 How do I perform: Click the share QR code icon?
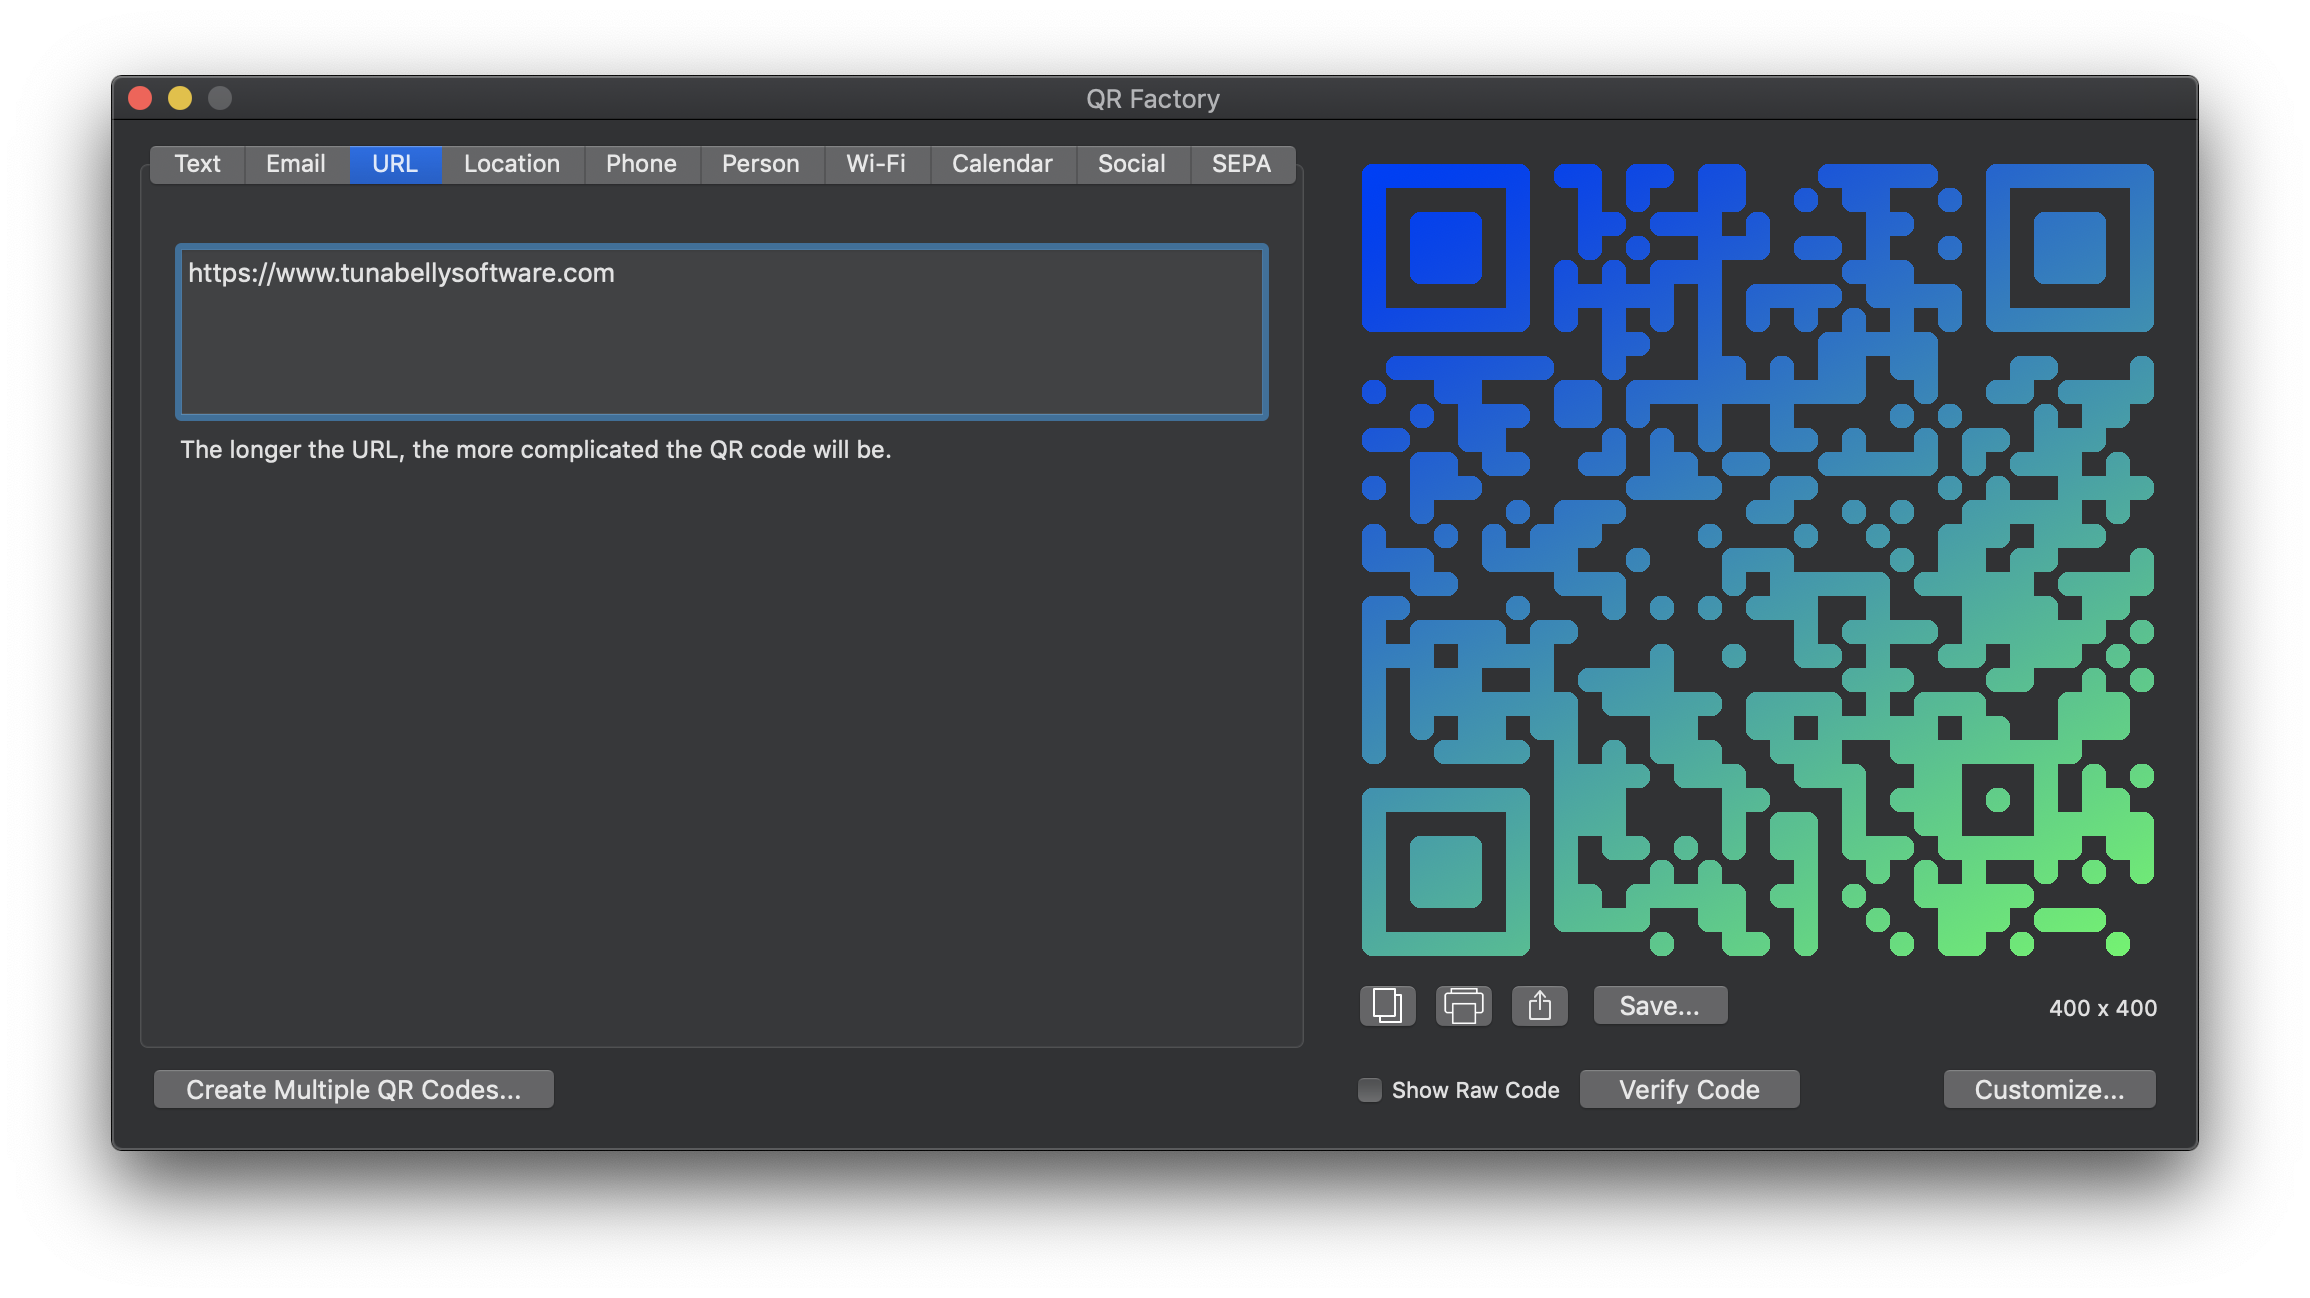point(1537,1004)
